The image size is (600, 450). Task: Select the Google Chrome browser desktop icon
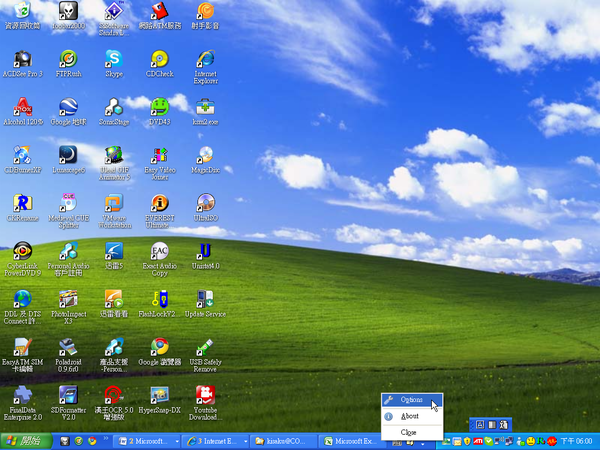tap(160, 352)
